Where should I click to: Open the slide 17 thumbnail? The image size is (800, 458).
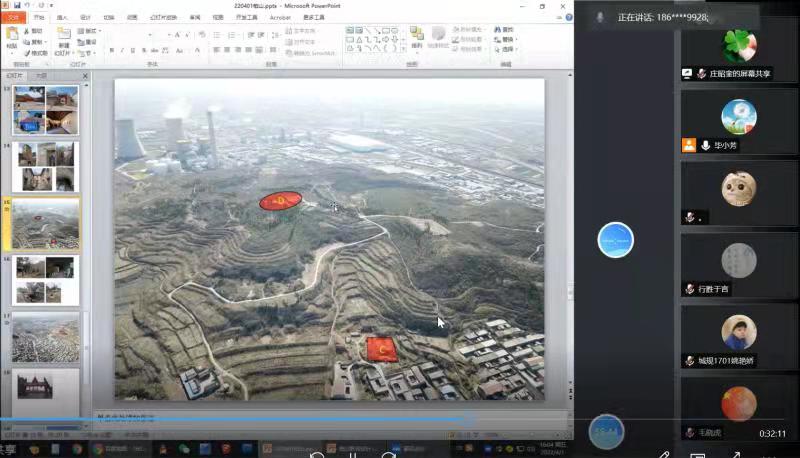45,338
